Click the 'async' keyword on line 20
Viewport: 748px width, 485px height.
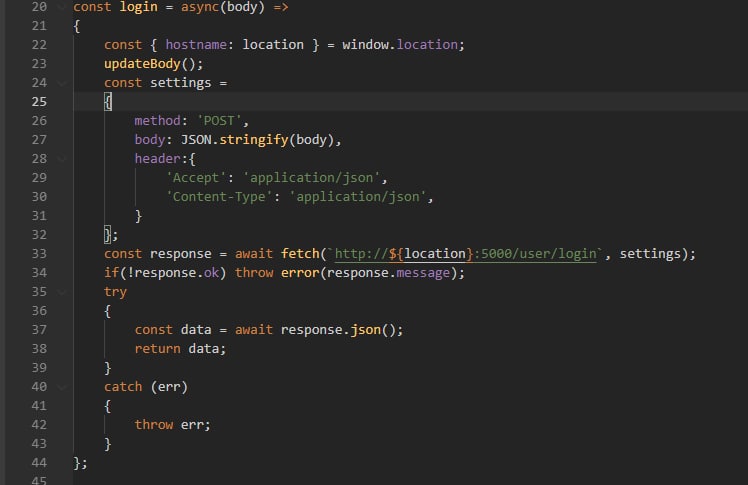pyautogui.click(x=200, y=7)
